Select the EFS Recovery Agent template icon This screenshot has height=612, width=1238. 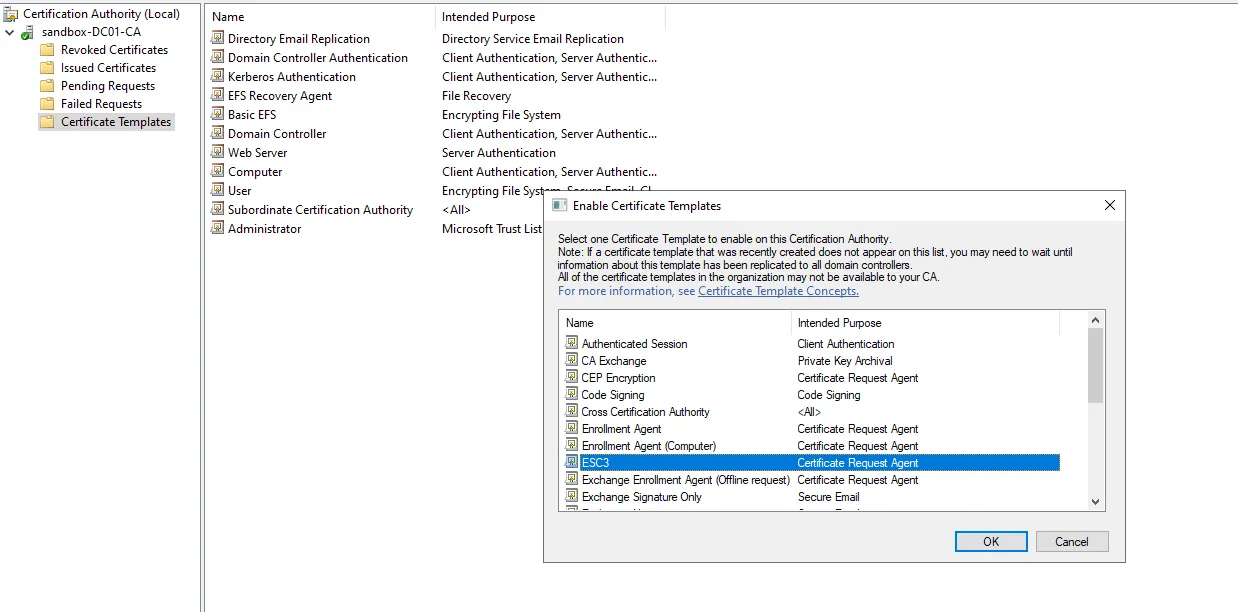click(217, 96)
